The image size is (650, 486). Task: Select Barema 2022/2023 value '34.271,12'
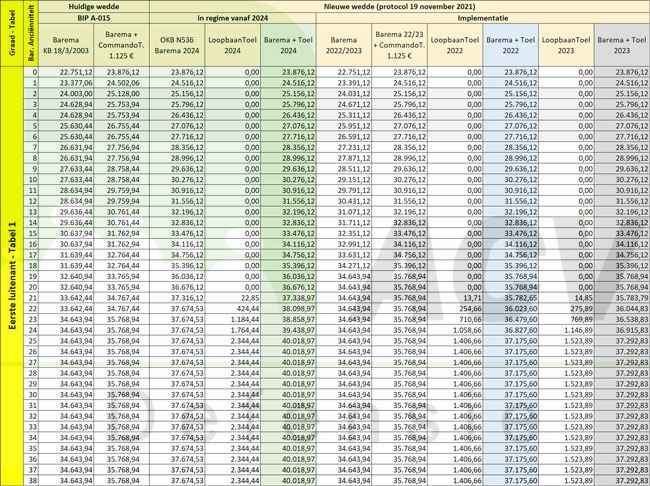354,266
